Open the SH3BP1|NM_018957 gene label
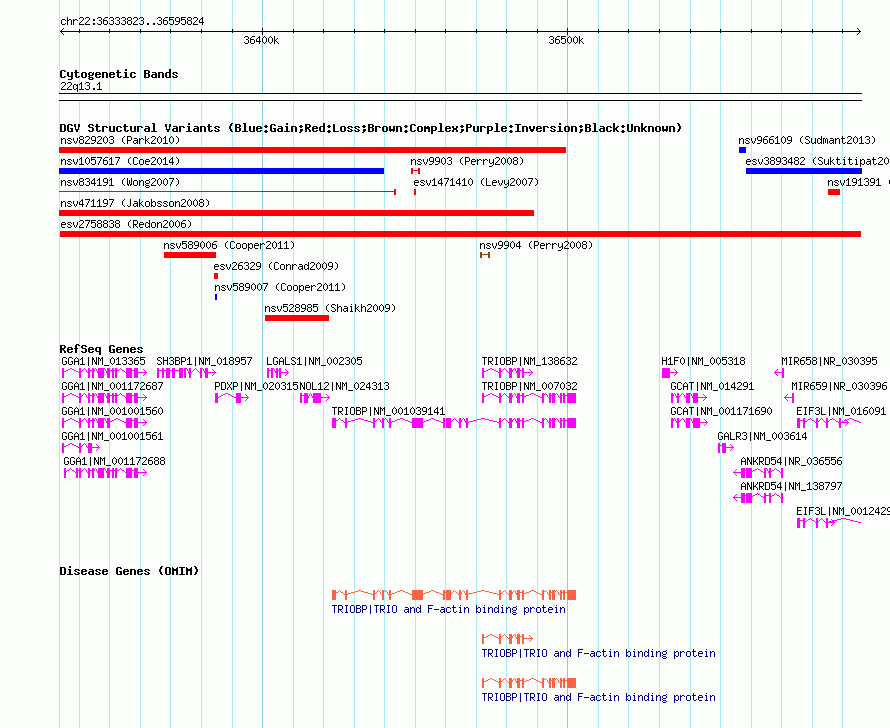 (x=204, y=361)
